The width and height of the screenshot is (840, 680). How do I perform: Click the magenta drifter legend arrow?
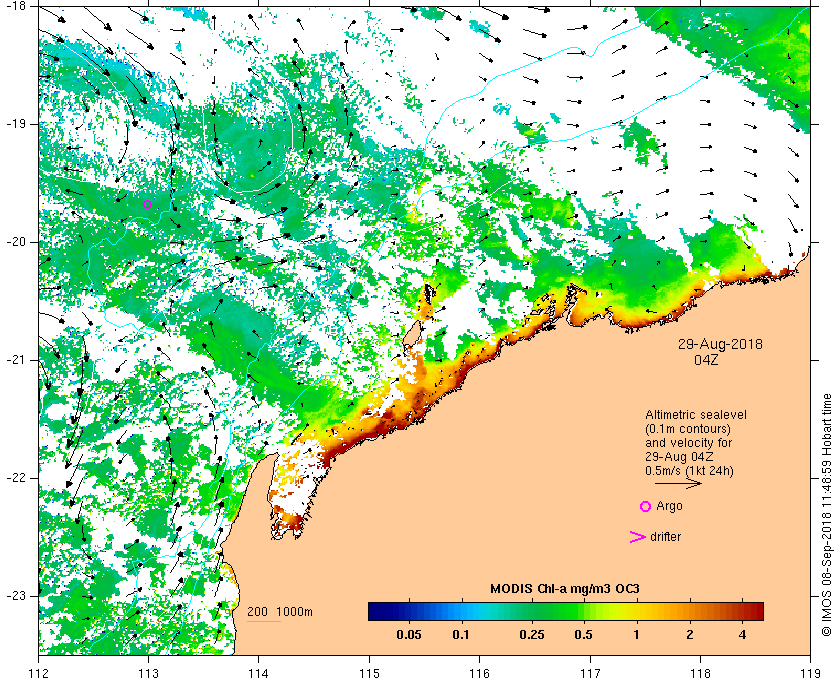click(x=637, y=537)
